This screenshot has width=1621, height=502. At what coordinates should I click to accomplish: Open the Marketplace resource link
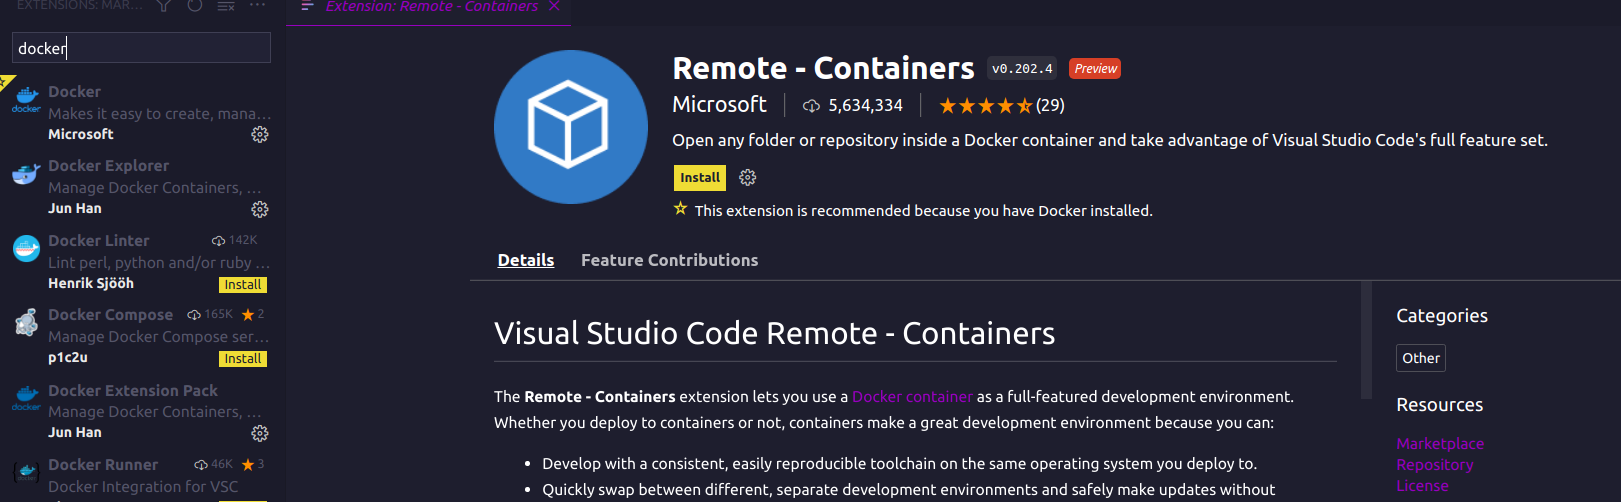1440,444
